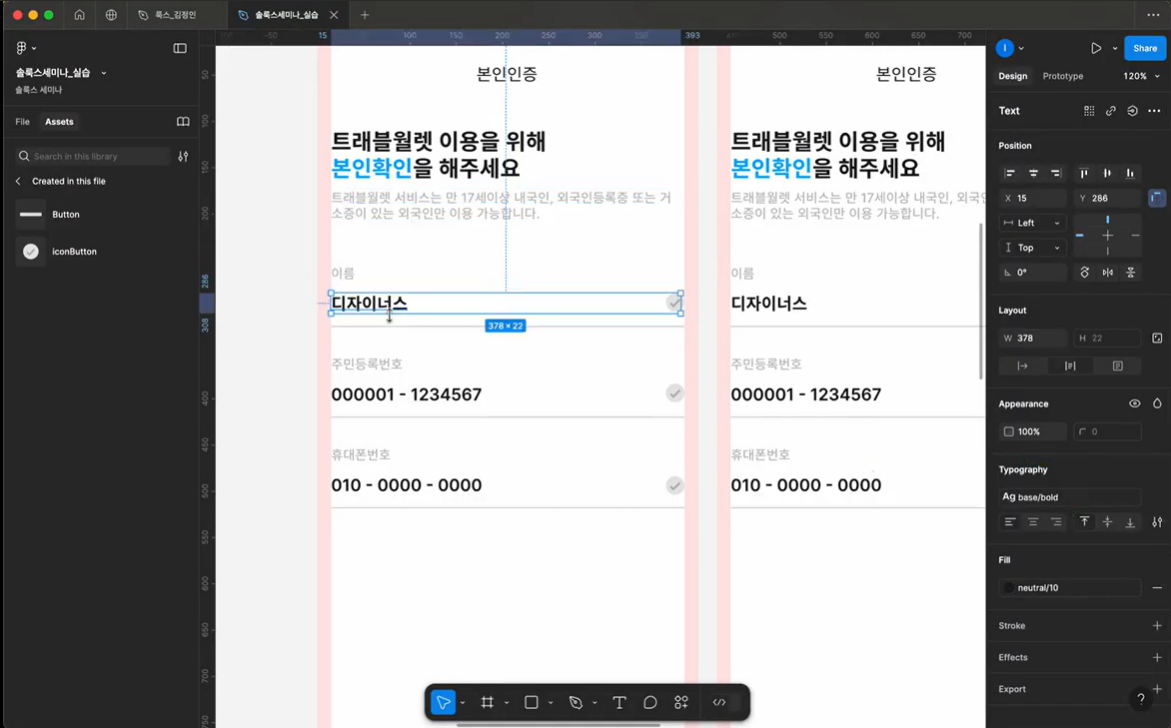Expand the present play options chevron
The height and width of the screenshot is (728, 1171).
[1115, 49]
